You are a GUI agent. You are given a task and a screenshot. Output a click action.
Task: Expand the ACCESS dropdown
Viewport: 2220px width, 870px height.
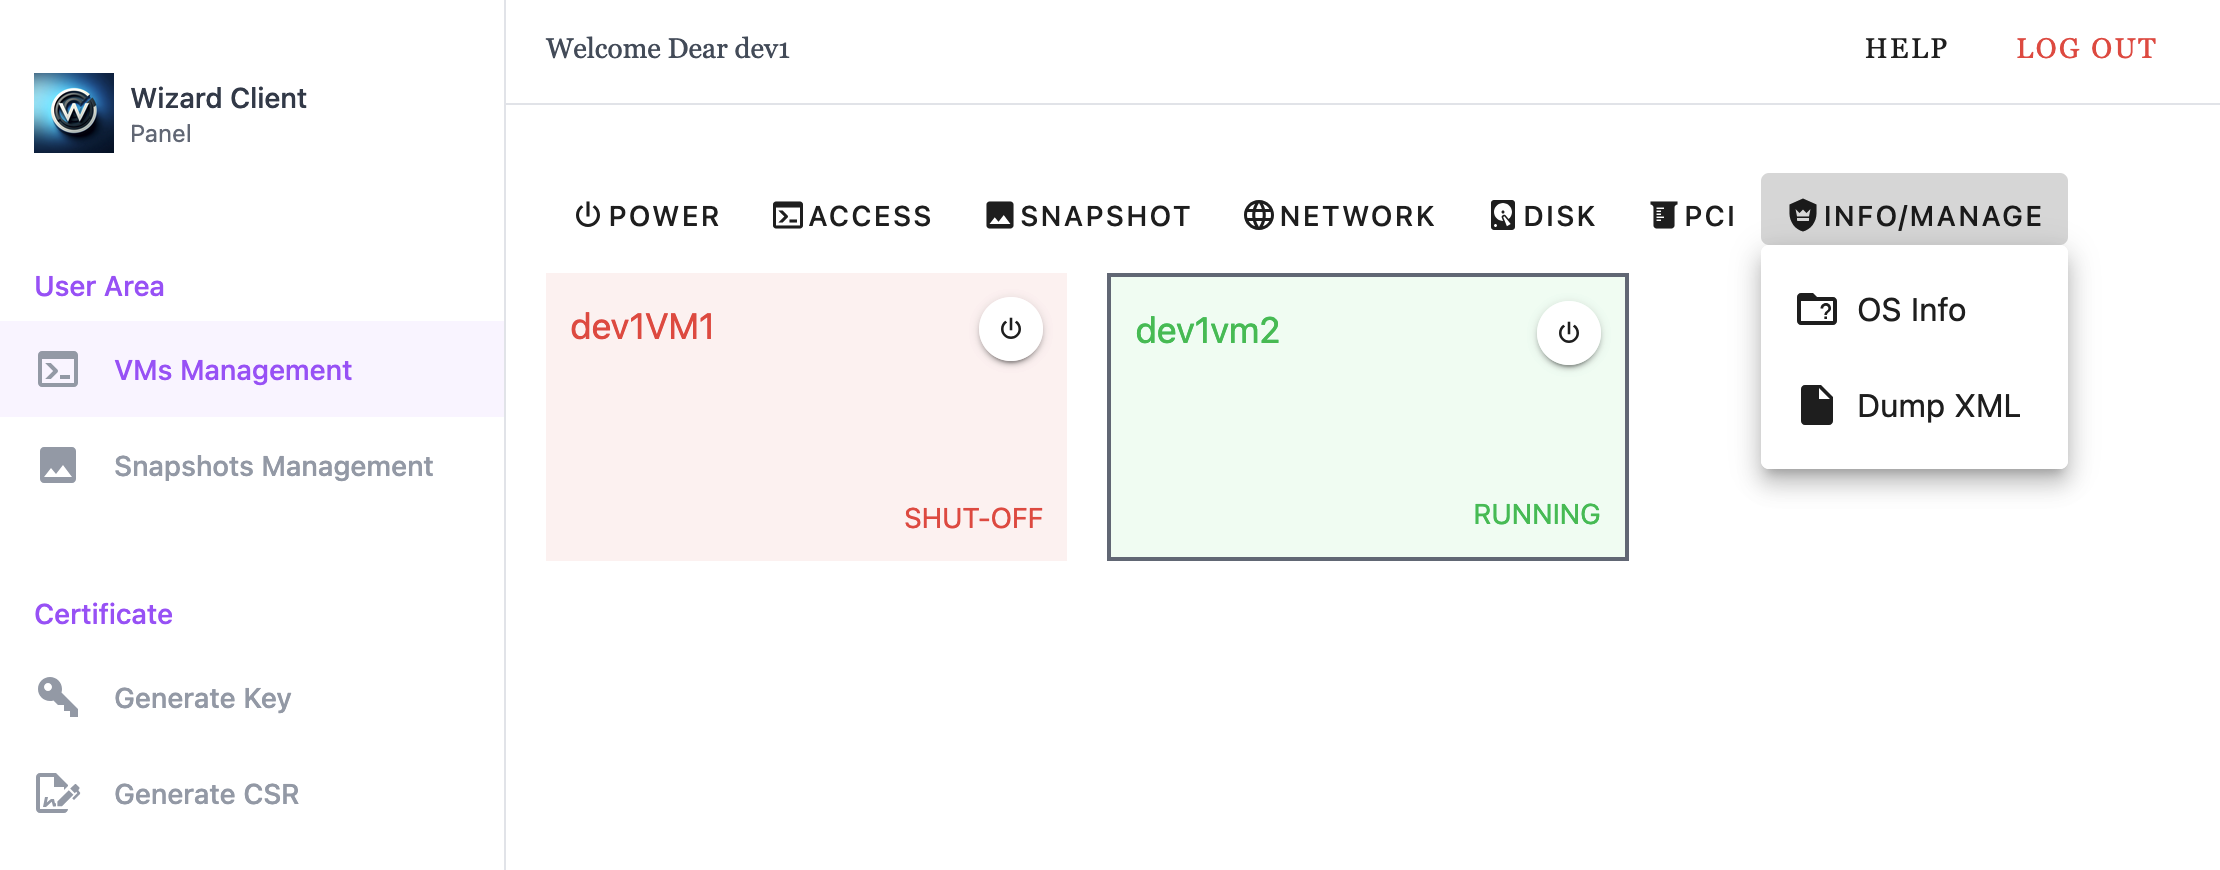852,215
